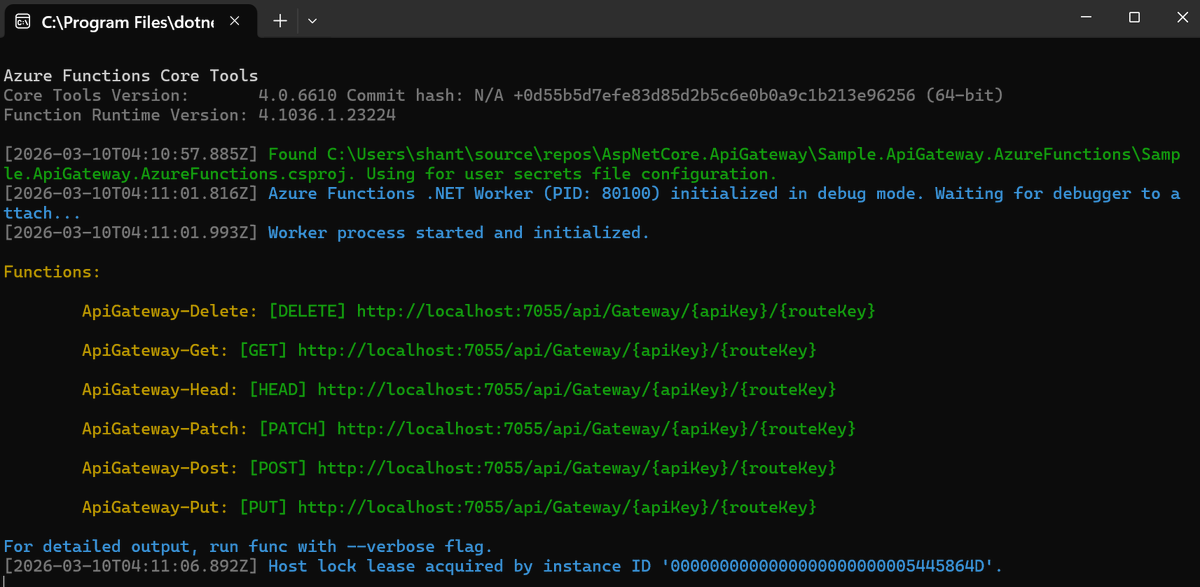Click "Azure Functions .NET Worker (PID: 80100)" text

[464, 193]
